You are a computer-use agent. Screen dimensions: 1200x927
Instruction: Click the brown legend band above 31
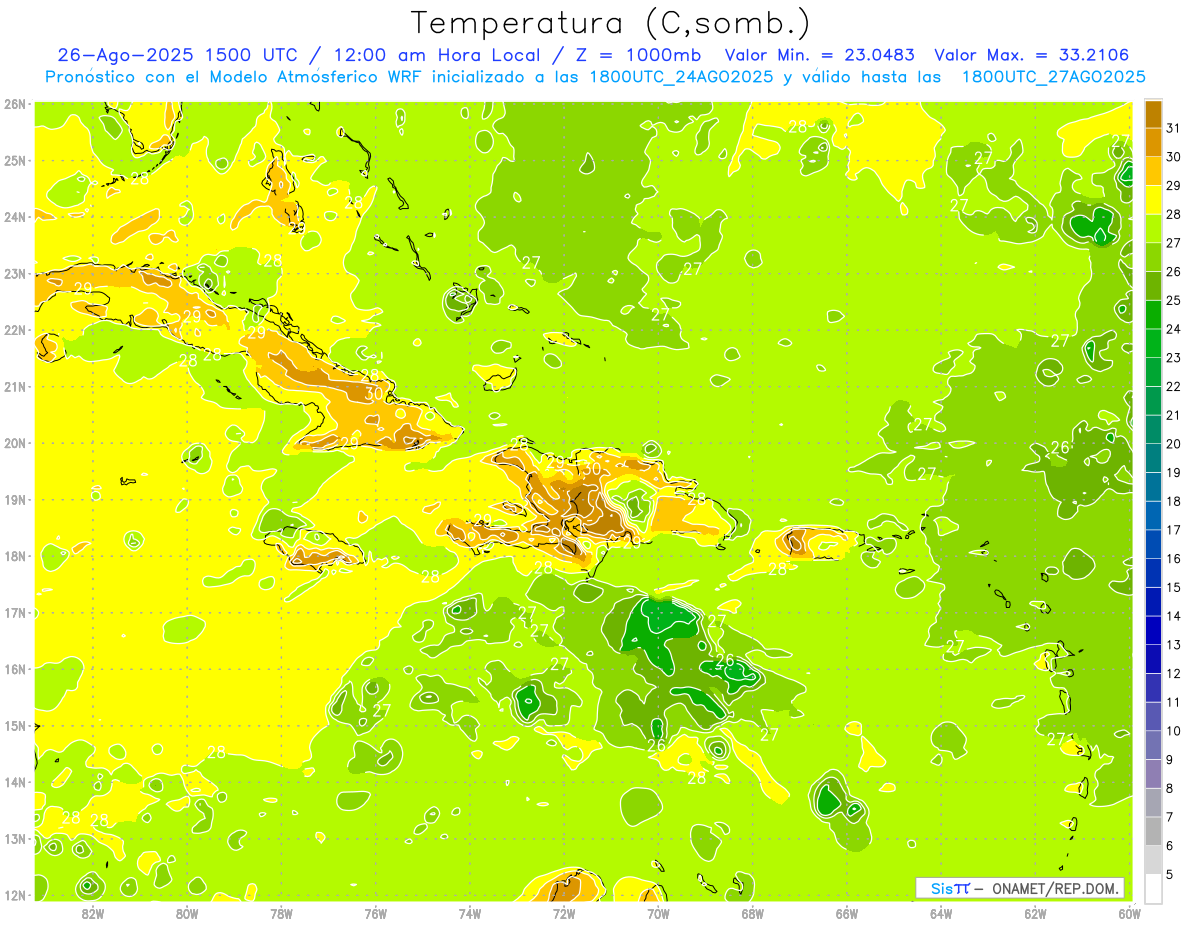pyautogui.click(x=1153, y=113)
